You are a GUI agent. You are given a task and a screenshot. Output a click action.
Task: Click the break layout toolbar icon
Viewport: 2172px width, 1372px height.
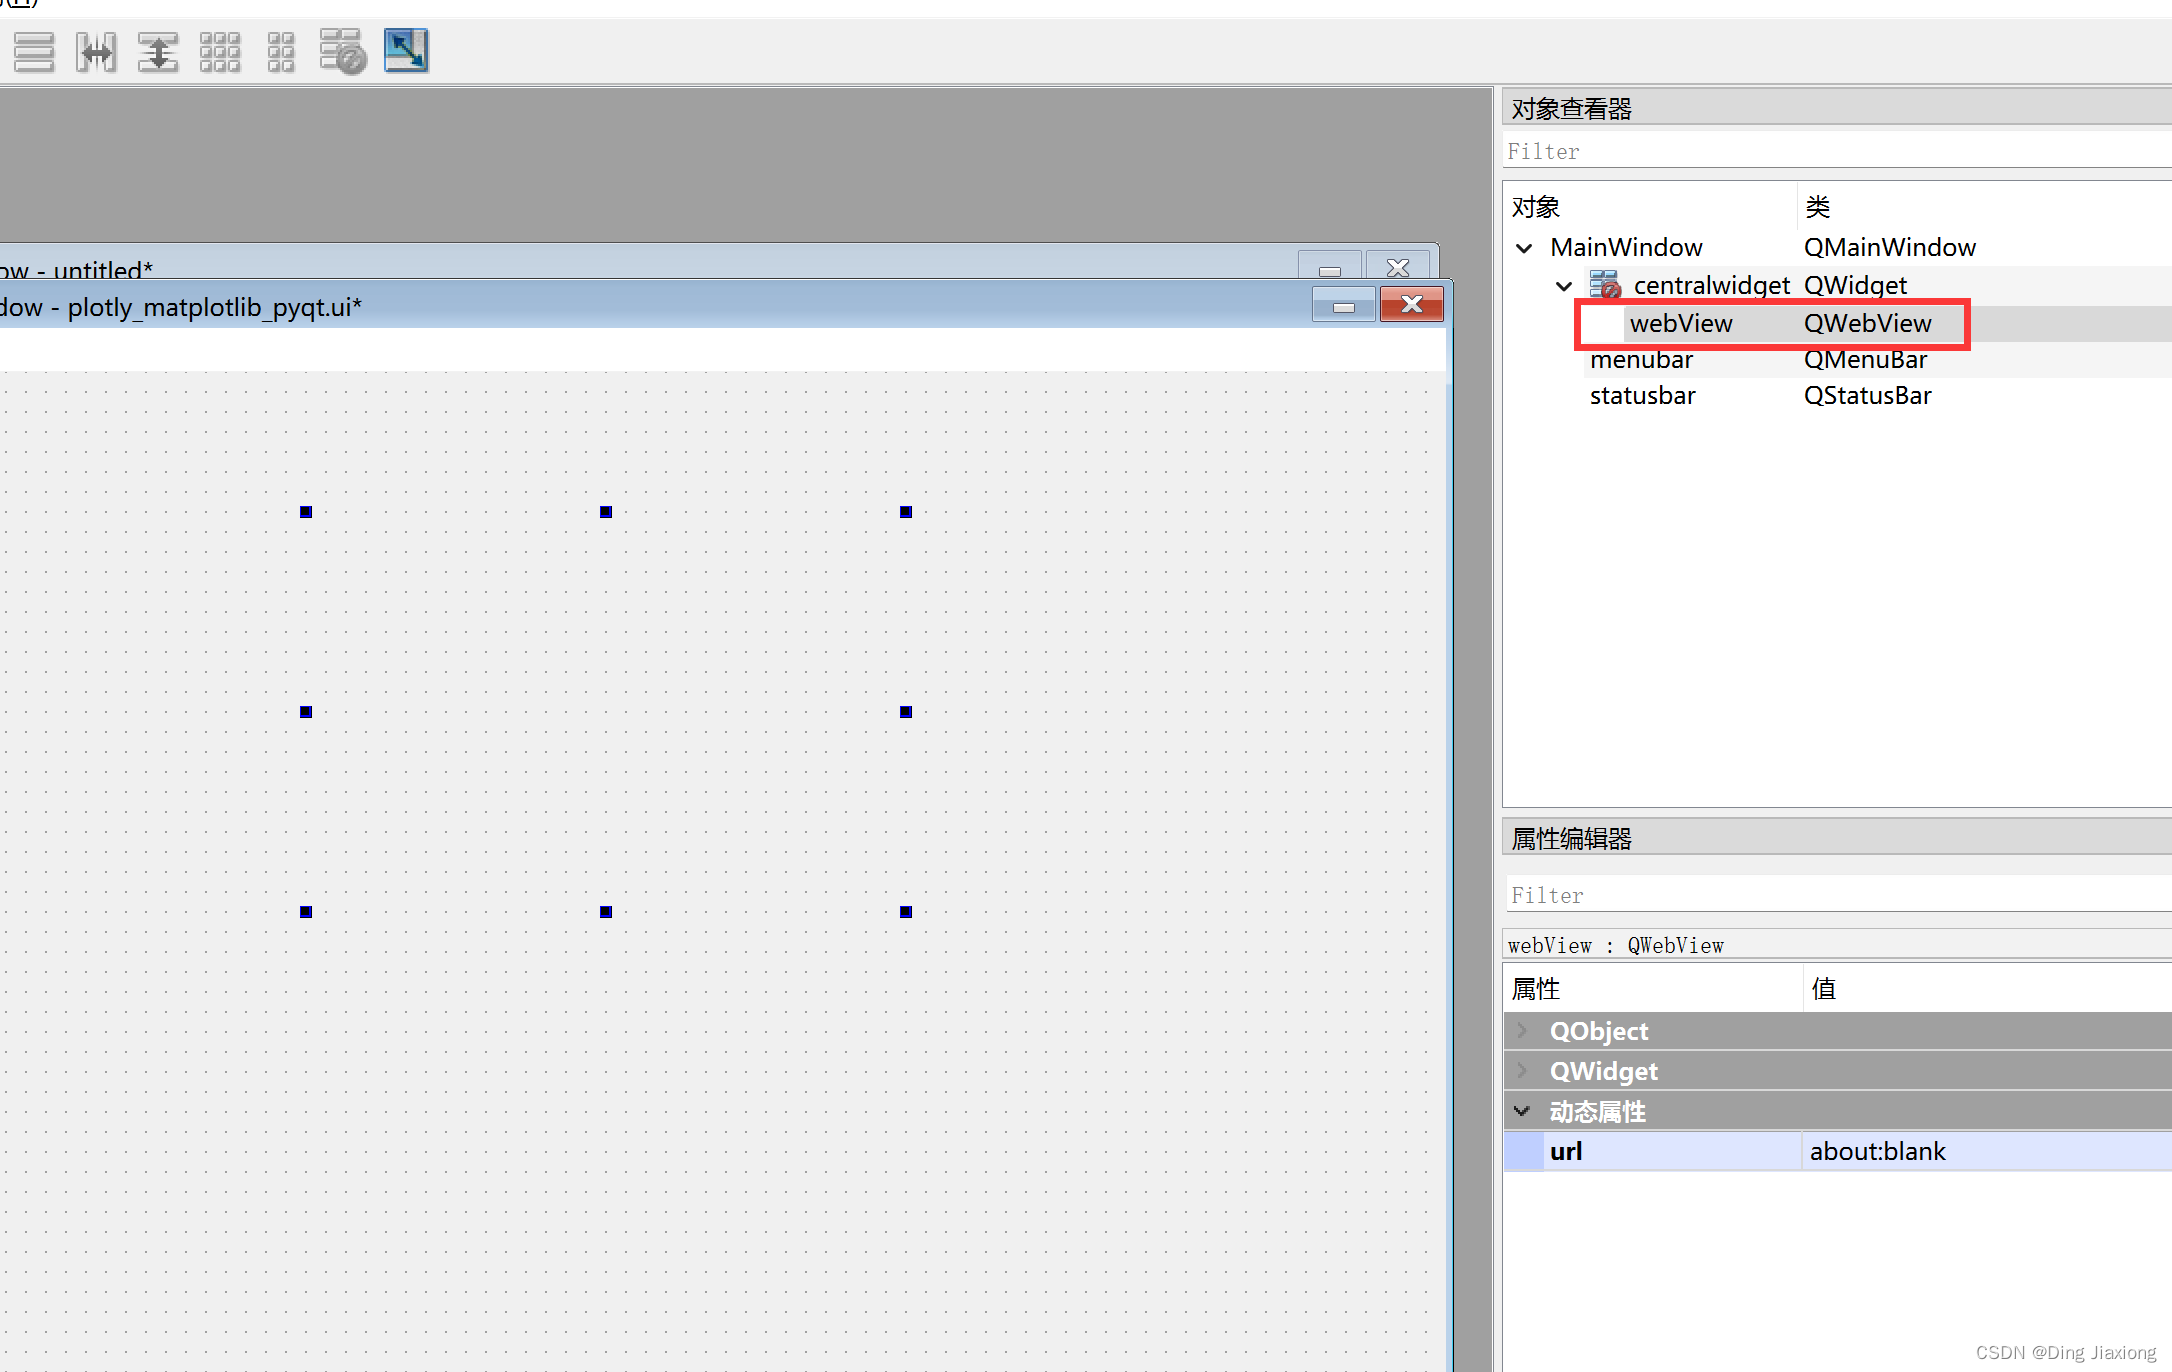(343, 52)
